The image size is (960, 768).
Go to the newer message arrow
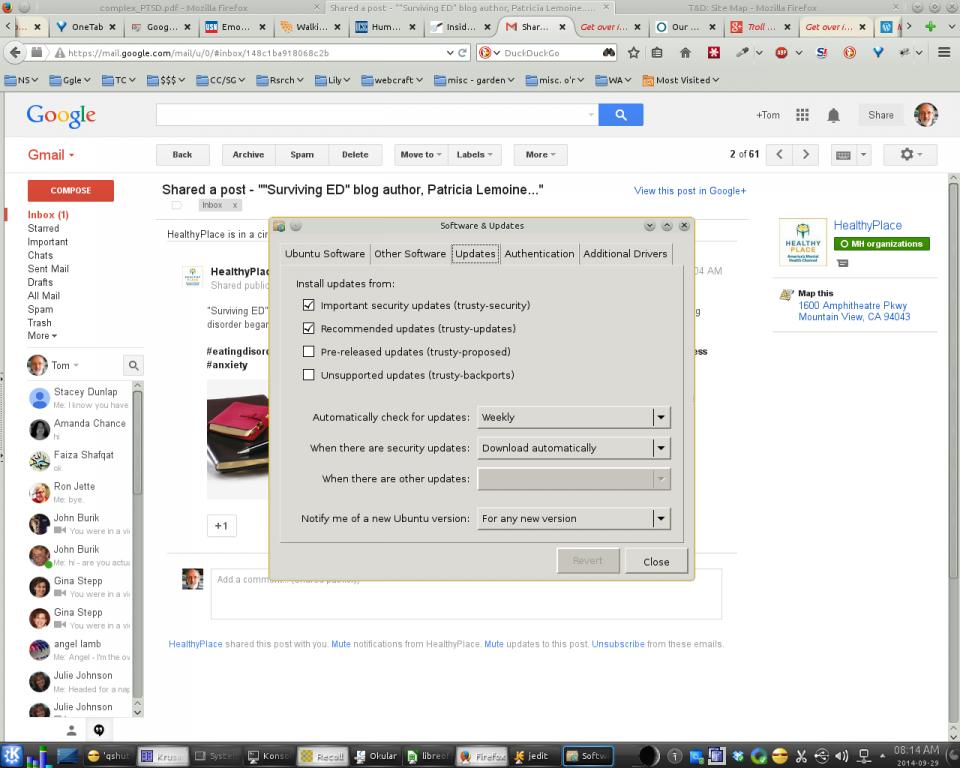[780, 154]
